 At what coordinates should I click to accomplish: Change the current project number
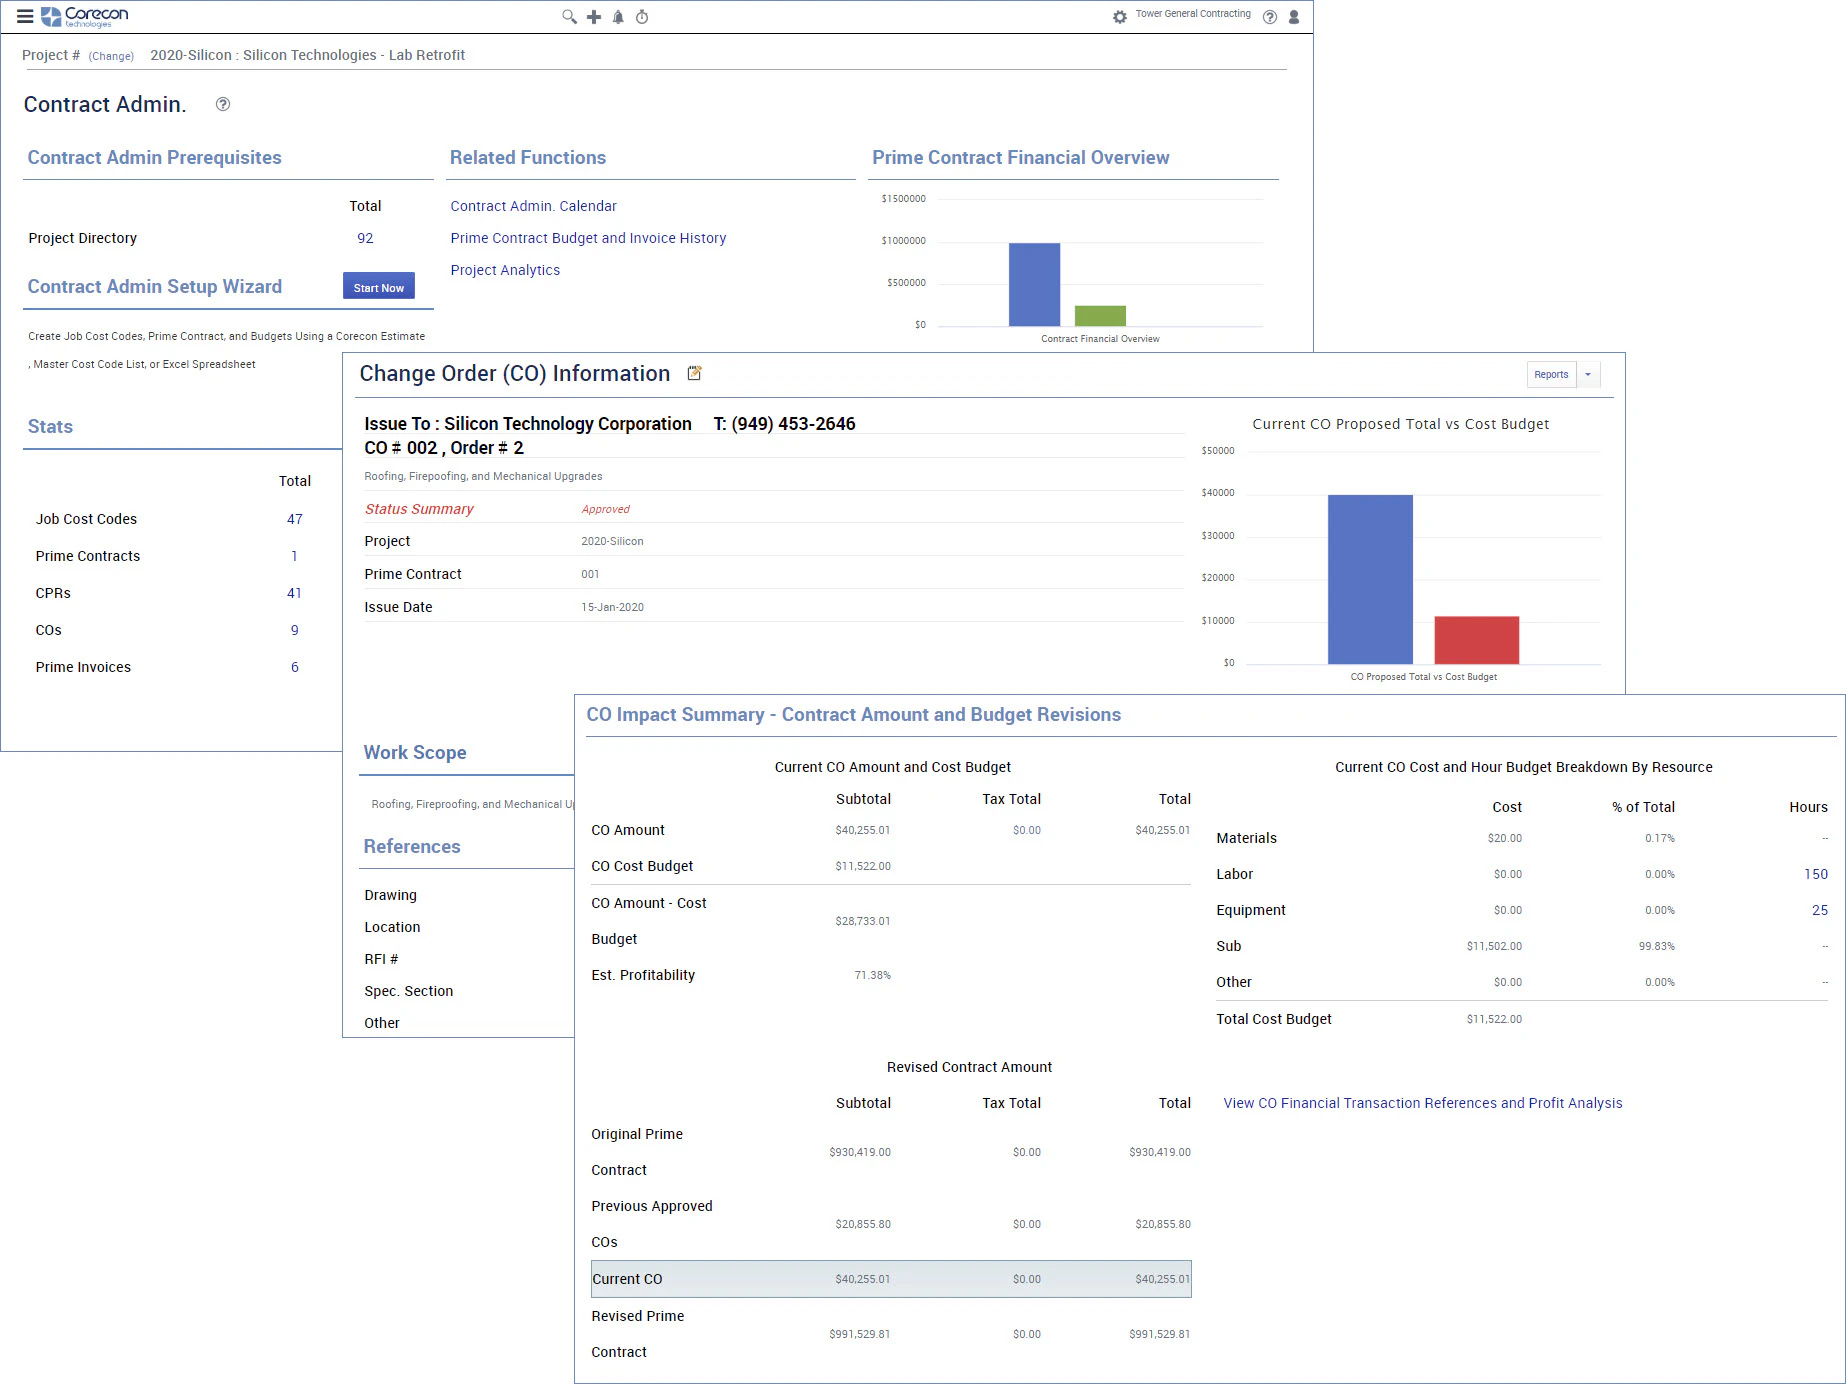[x=111, y=56]
